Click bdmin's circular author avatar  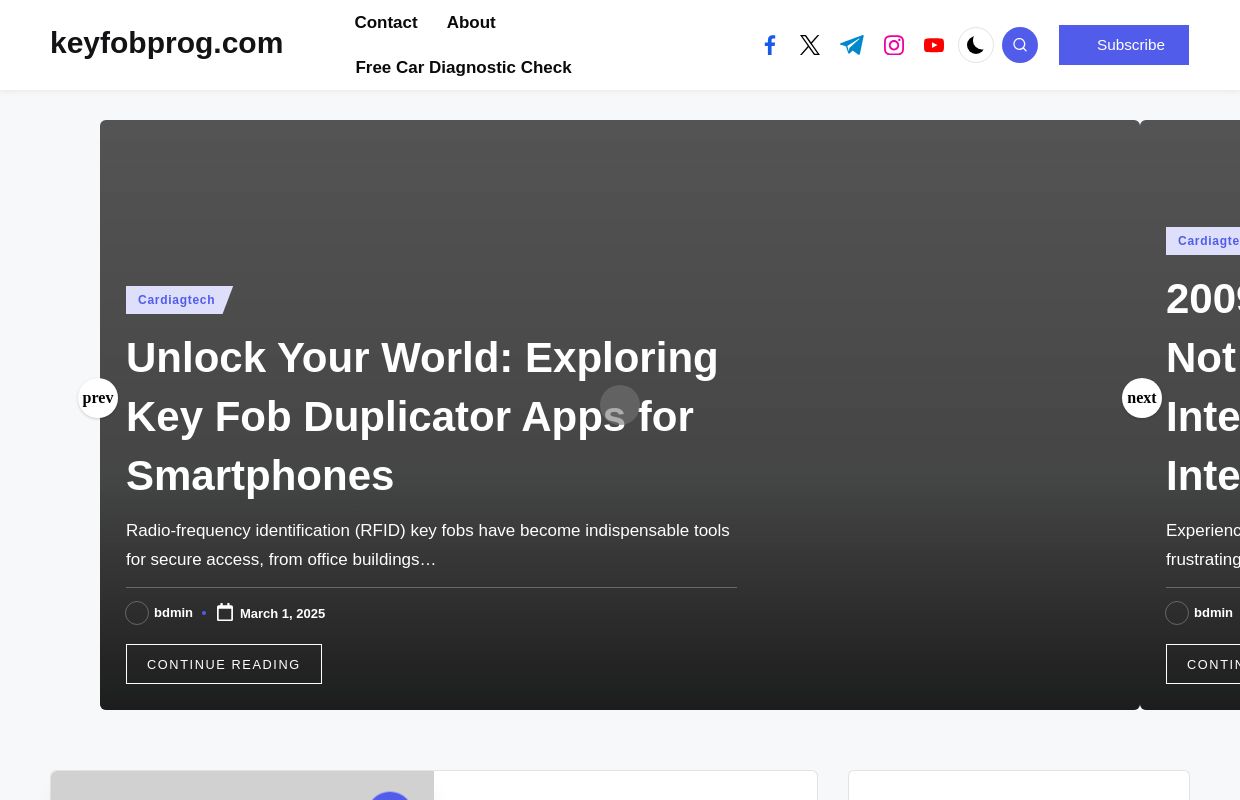137,613
